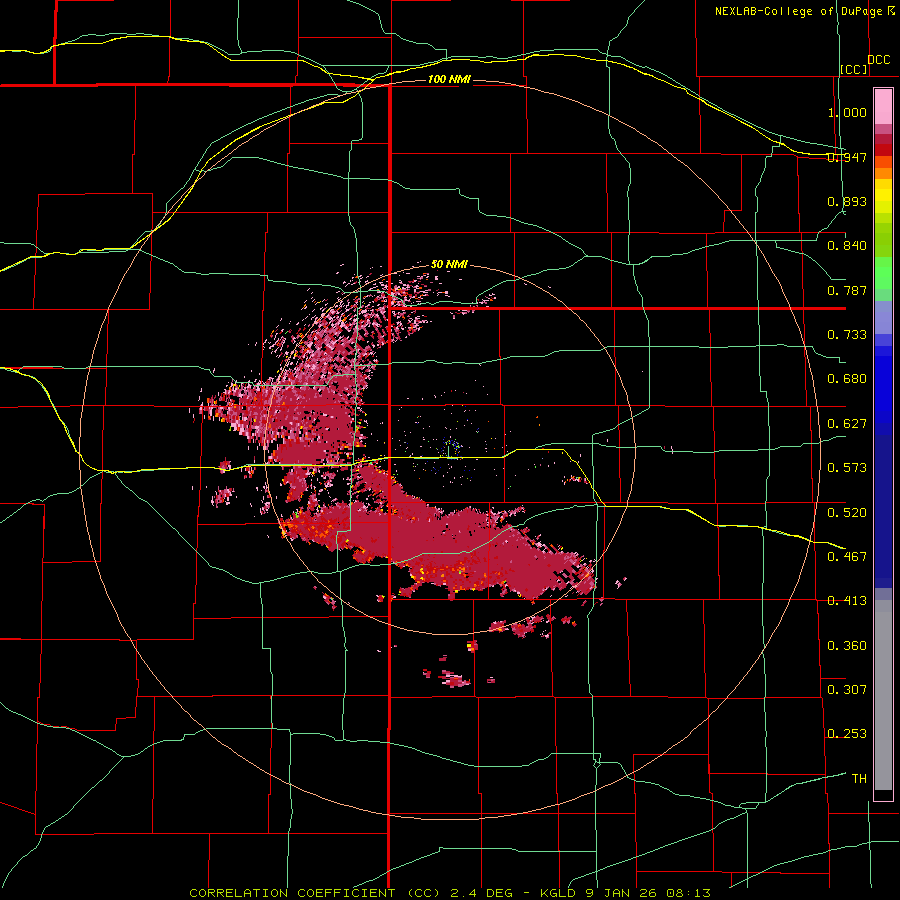Click the 0.787 scale value
The image size is (900, 900).
click(847, 290)
